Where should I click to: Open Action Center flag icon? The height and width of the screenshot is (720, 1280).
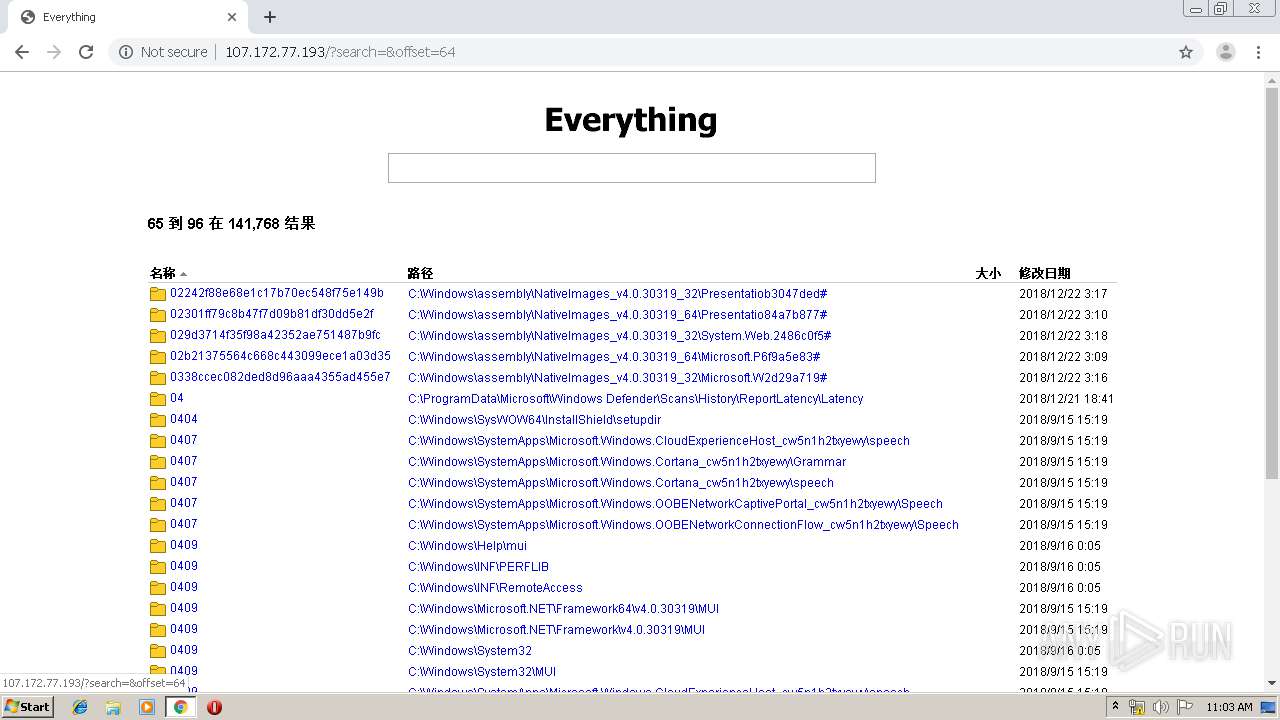(1185, 707)
